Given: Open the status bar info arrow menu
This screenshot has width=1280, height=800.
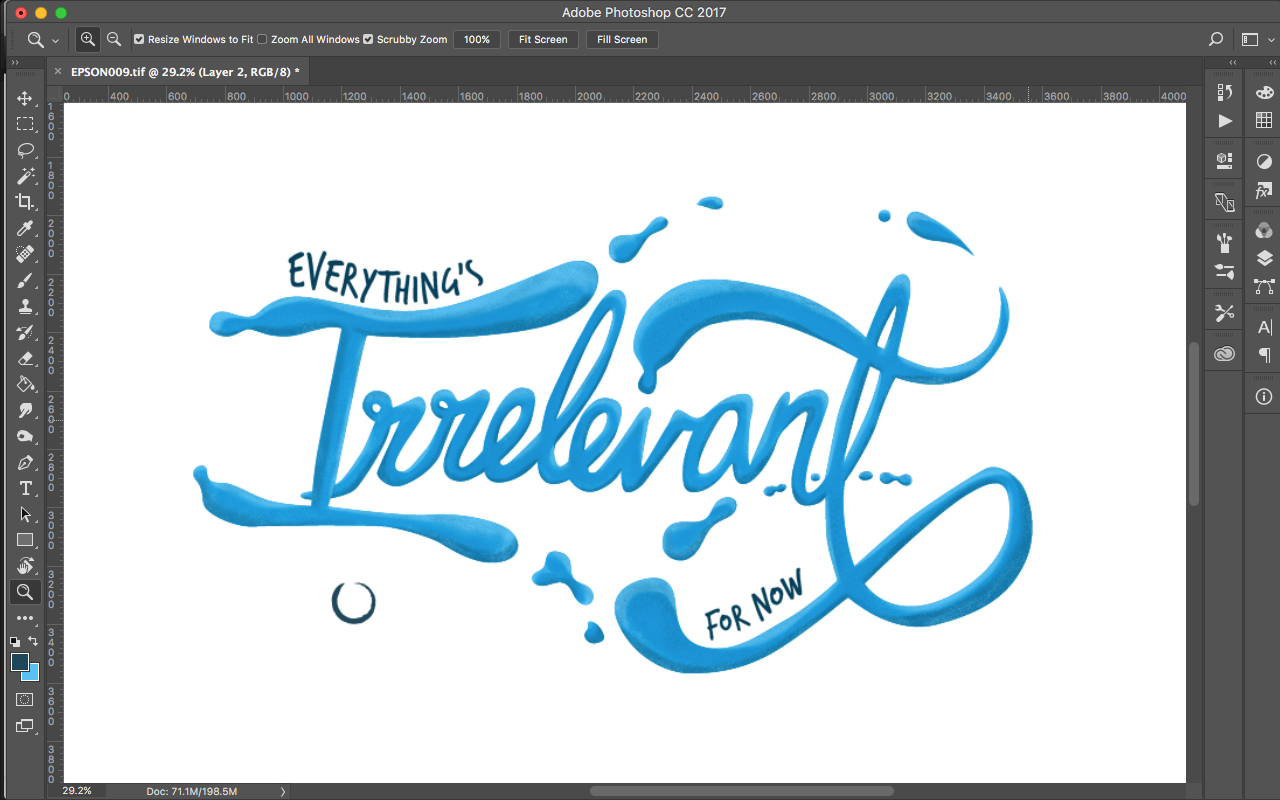Looking at the screenshot, I should pyautogui.click(x=283, y=791).
